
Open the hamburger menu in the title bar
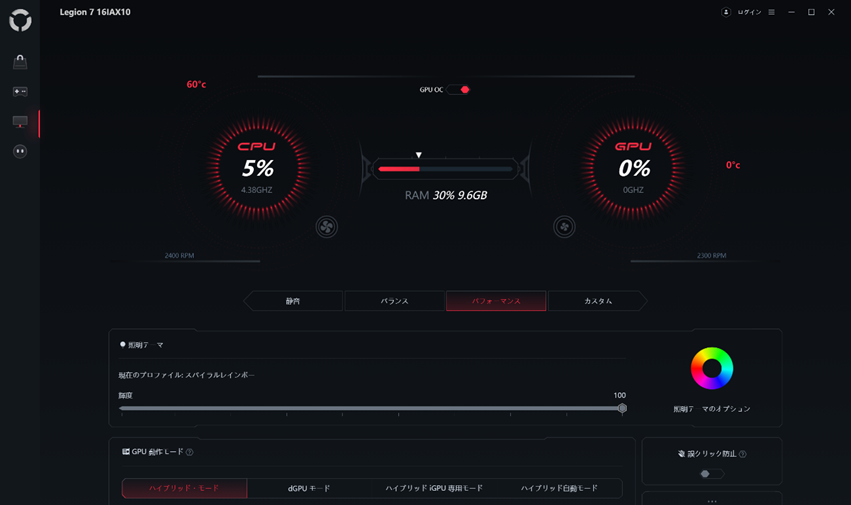(x=772, y=12)
